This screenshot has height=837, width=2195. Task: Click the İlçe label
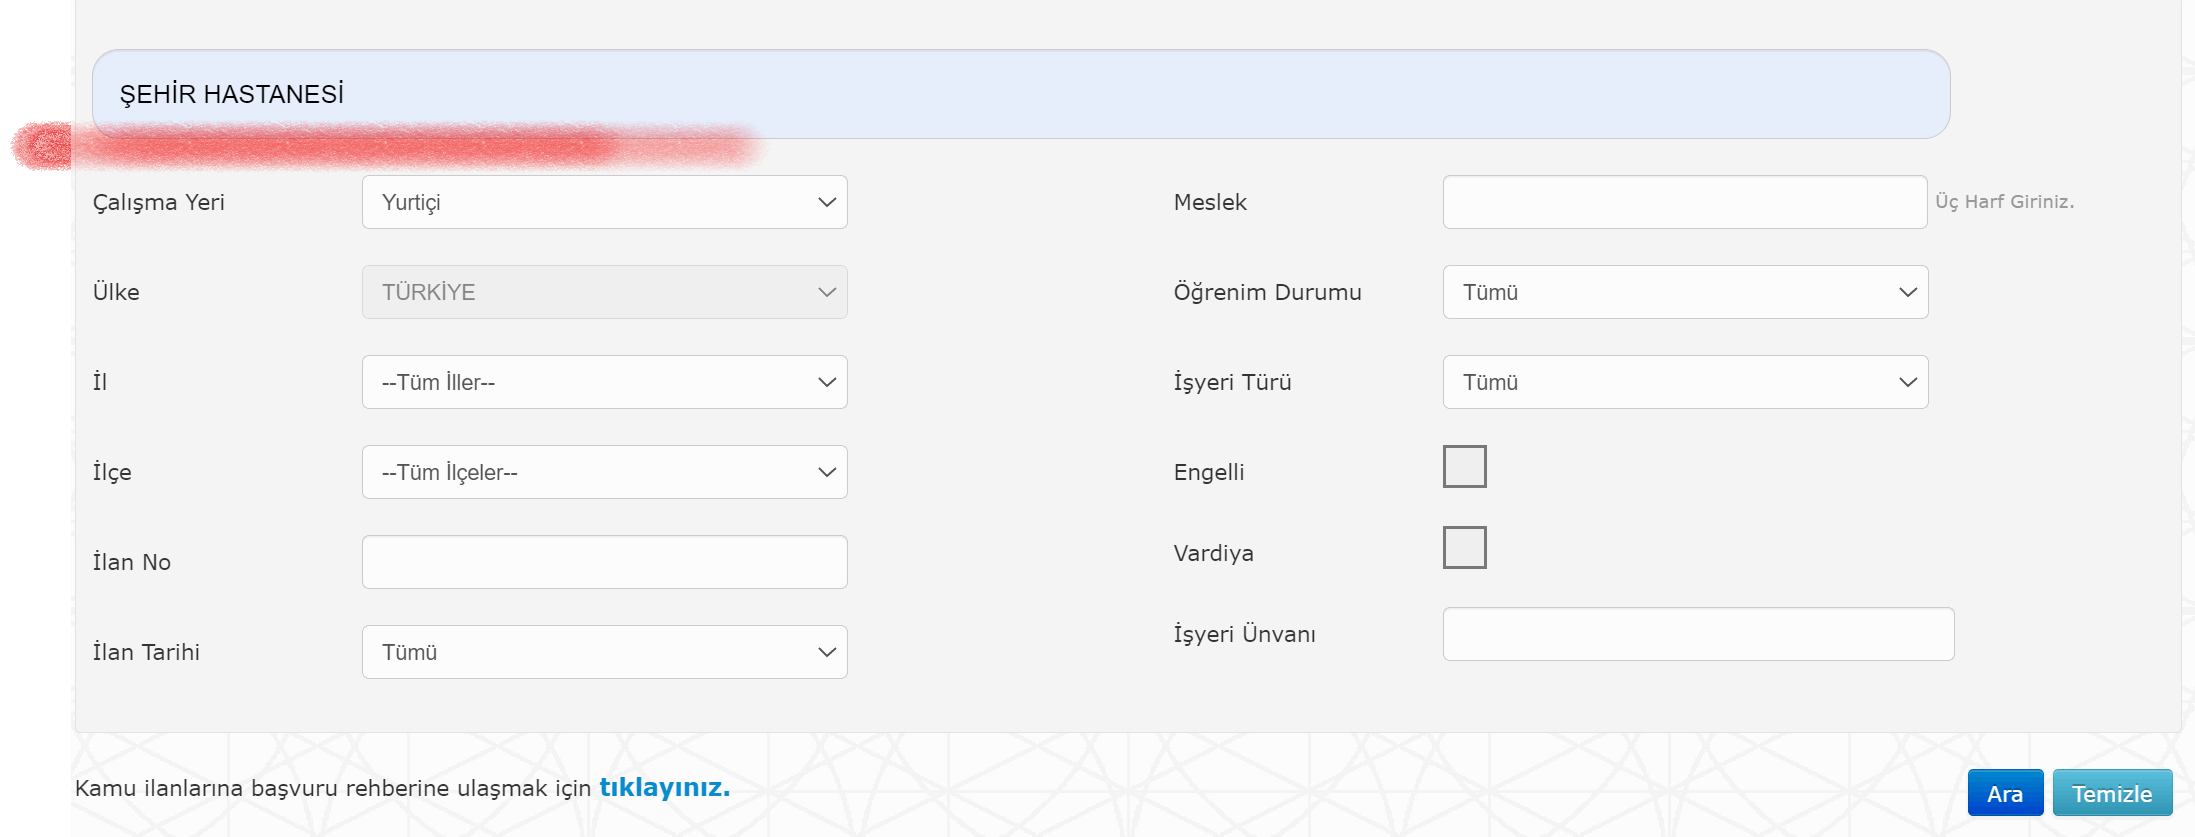pos(112,473)
